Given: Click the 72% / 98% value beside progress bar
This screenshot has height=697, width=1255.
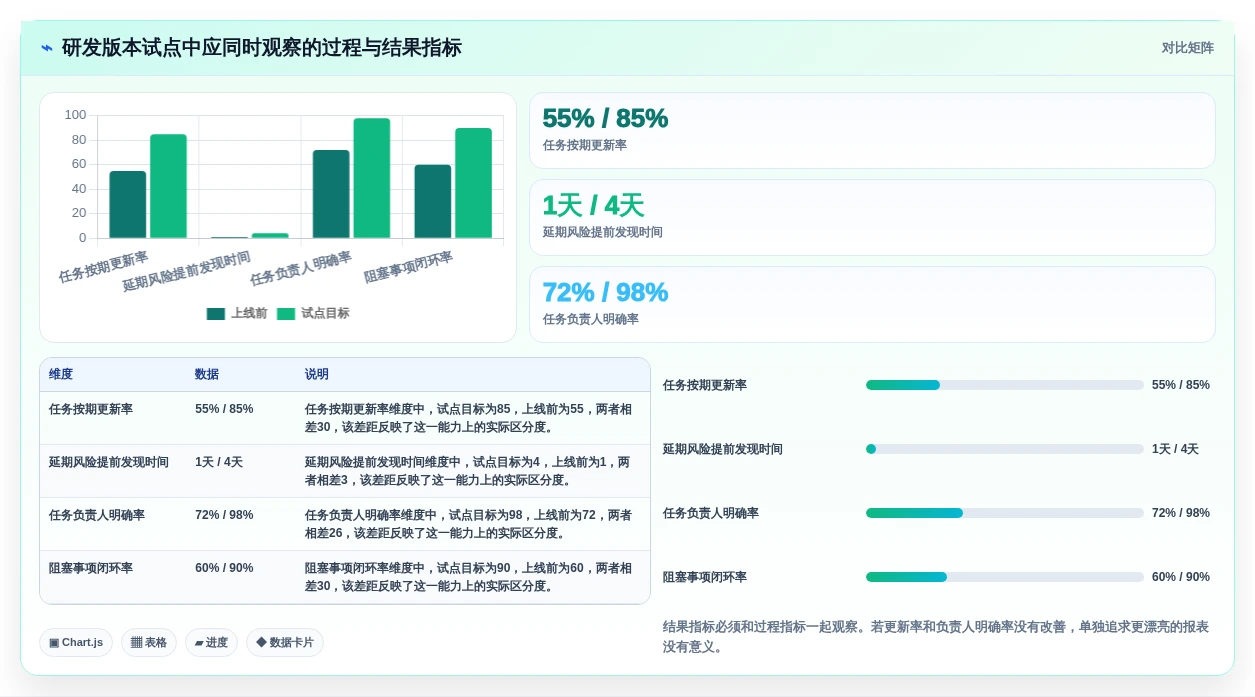Looking at the screenshot, I should point(1181,513).
